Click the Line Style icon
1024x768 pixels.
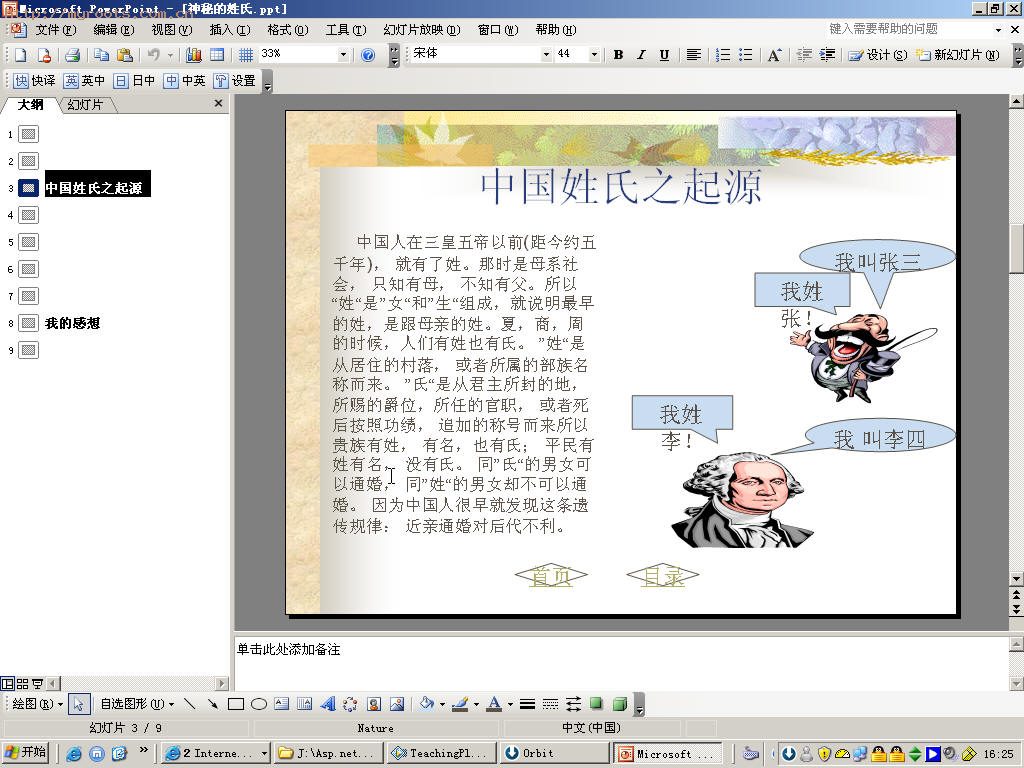(x=528, y=704)
